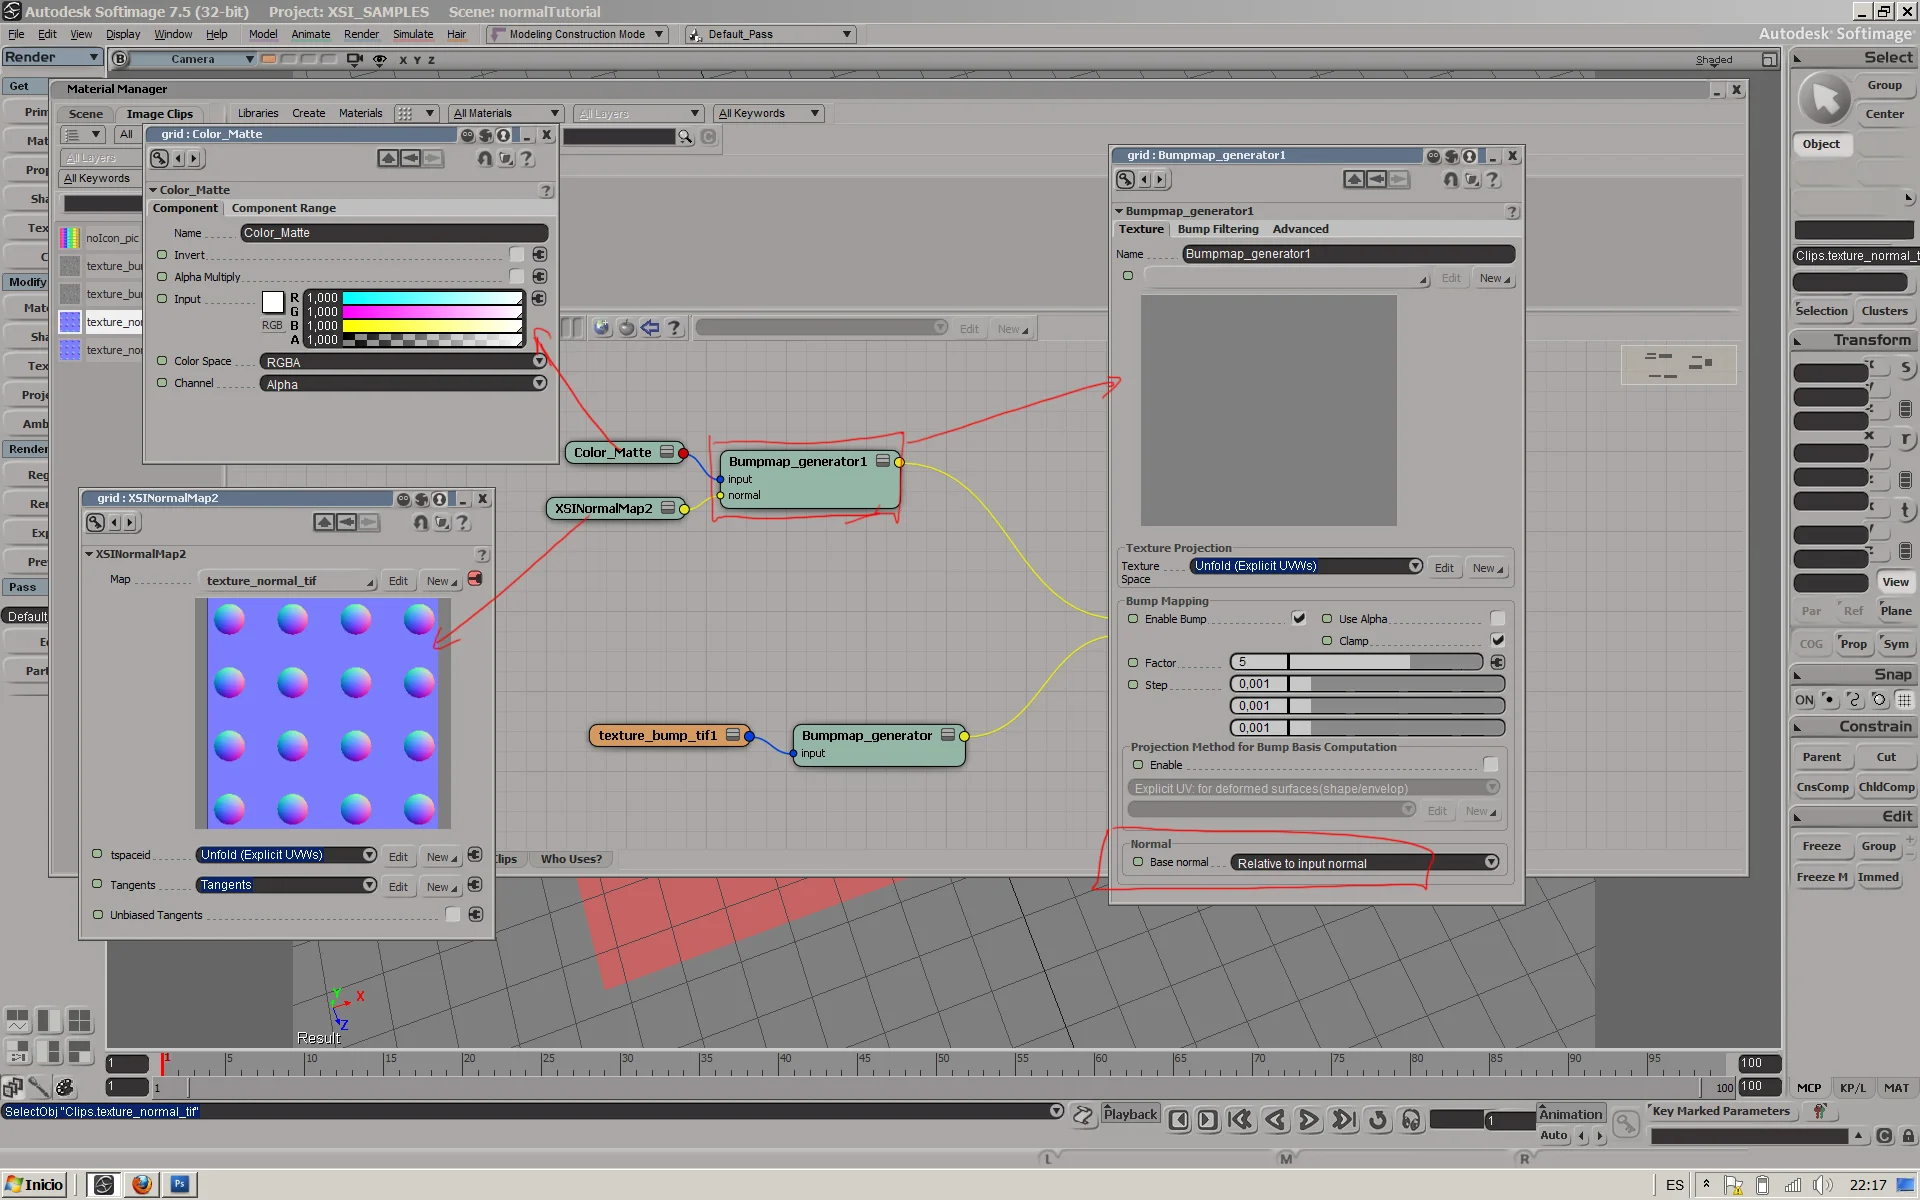1920x1200 pixels.
Task: Click the help icon in Bumpmap_generator1 editor toolbar
Action: (1492, 180)
